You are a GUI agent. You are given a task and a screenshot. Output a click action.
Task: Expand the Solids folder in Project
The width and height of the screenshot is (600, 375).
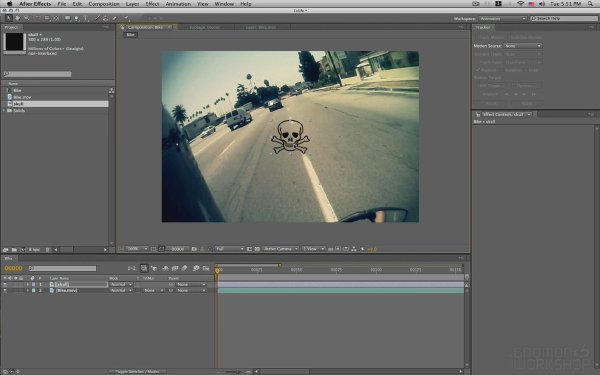coord(4,111)
